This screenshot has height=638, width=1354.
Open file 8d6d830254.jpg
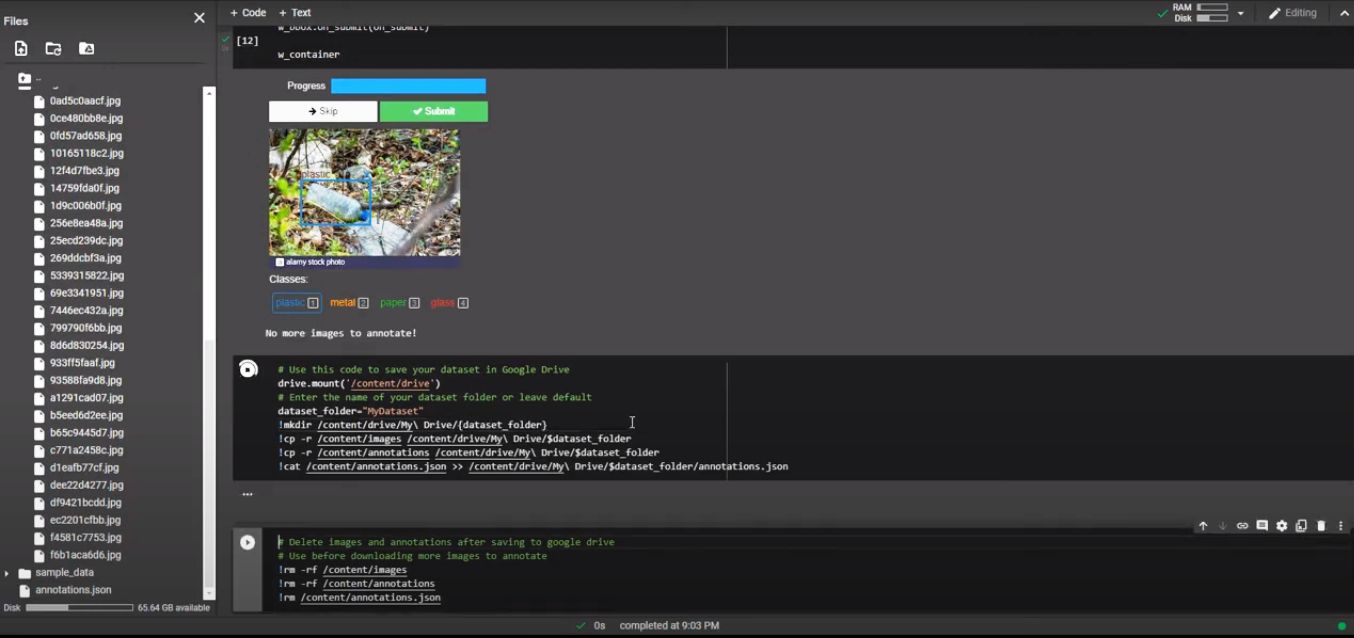87,346
